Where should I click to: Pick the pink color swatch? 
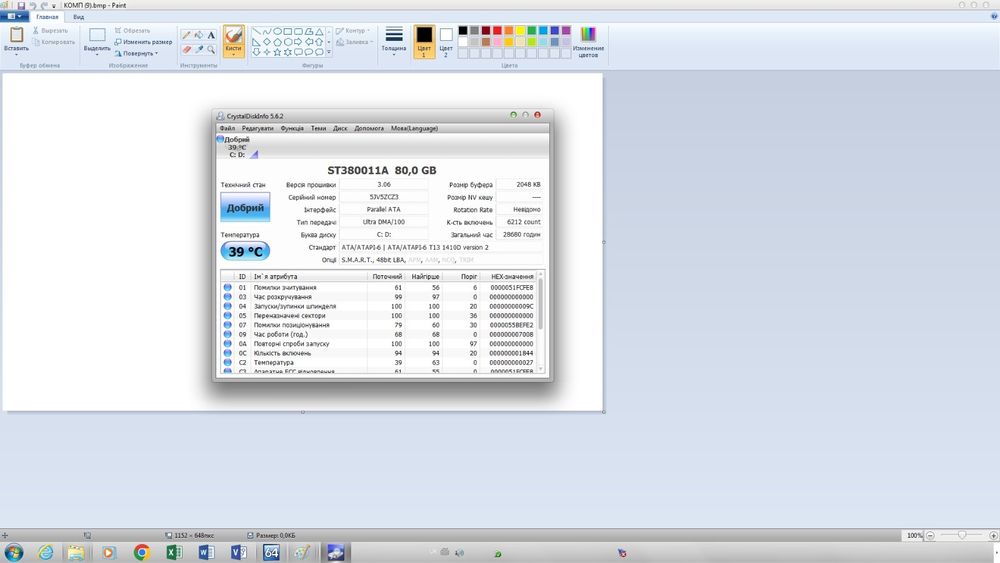click(x=497, y=42)
